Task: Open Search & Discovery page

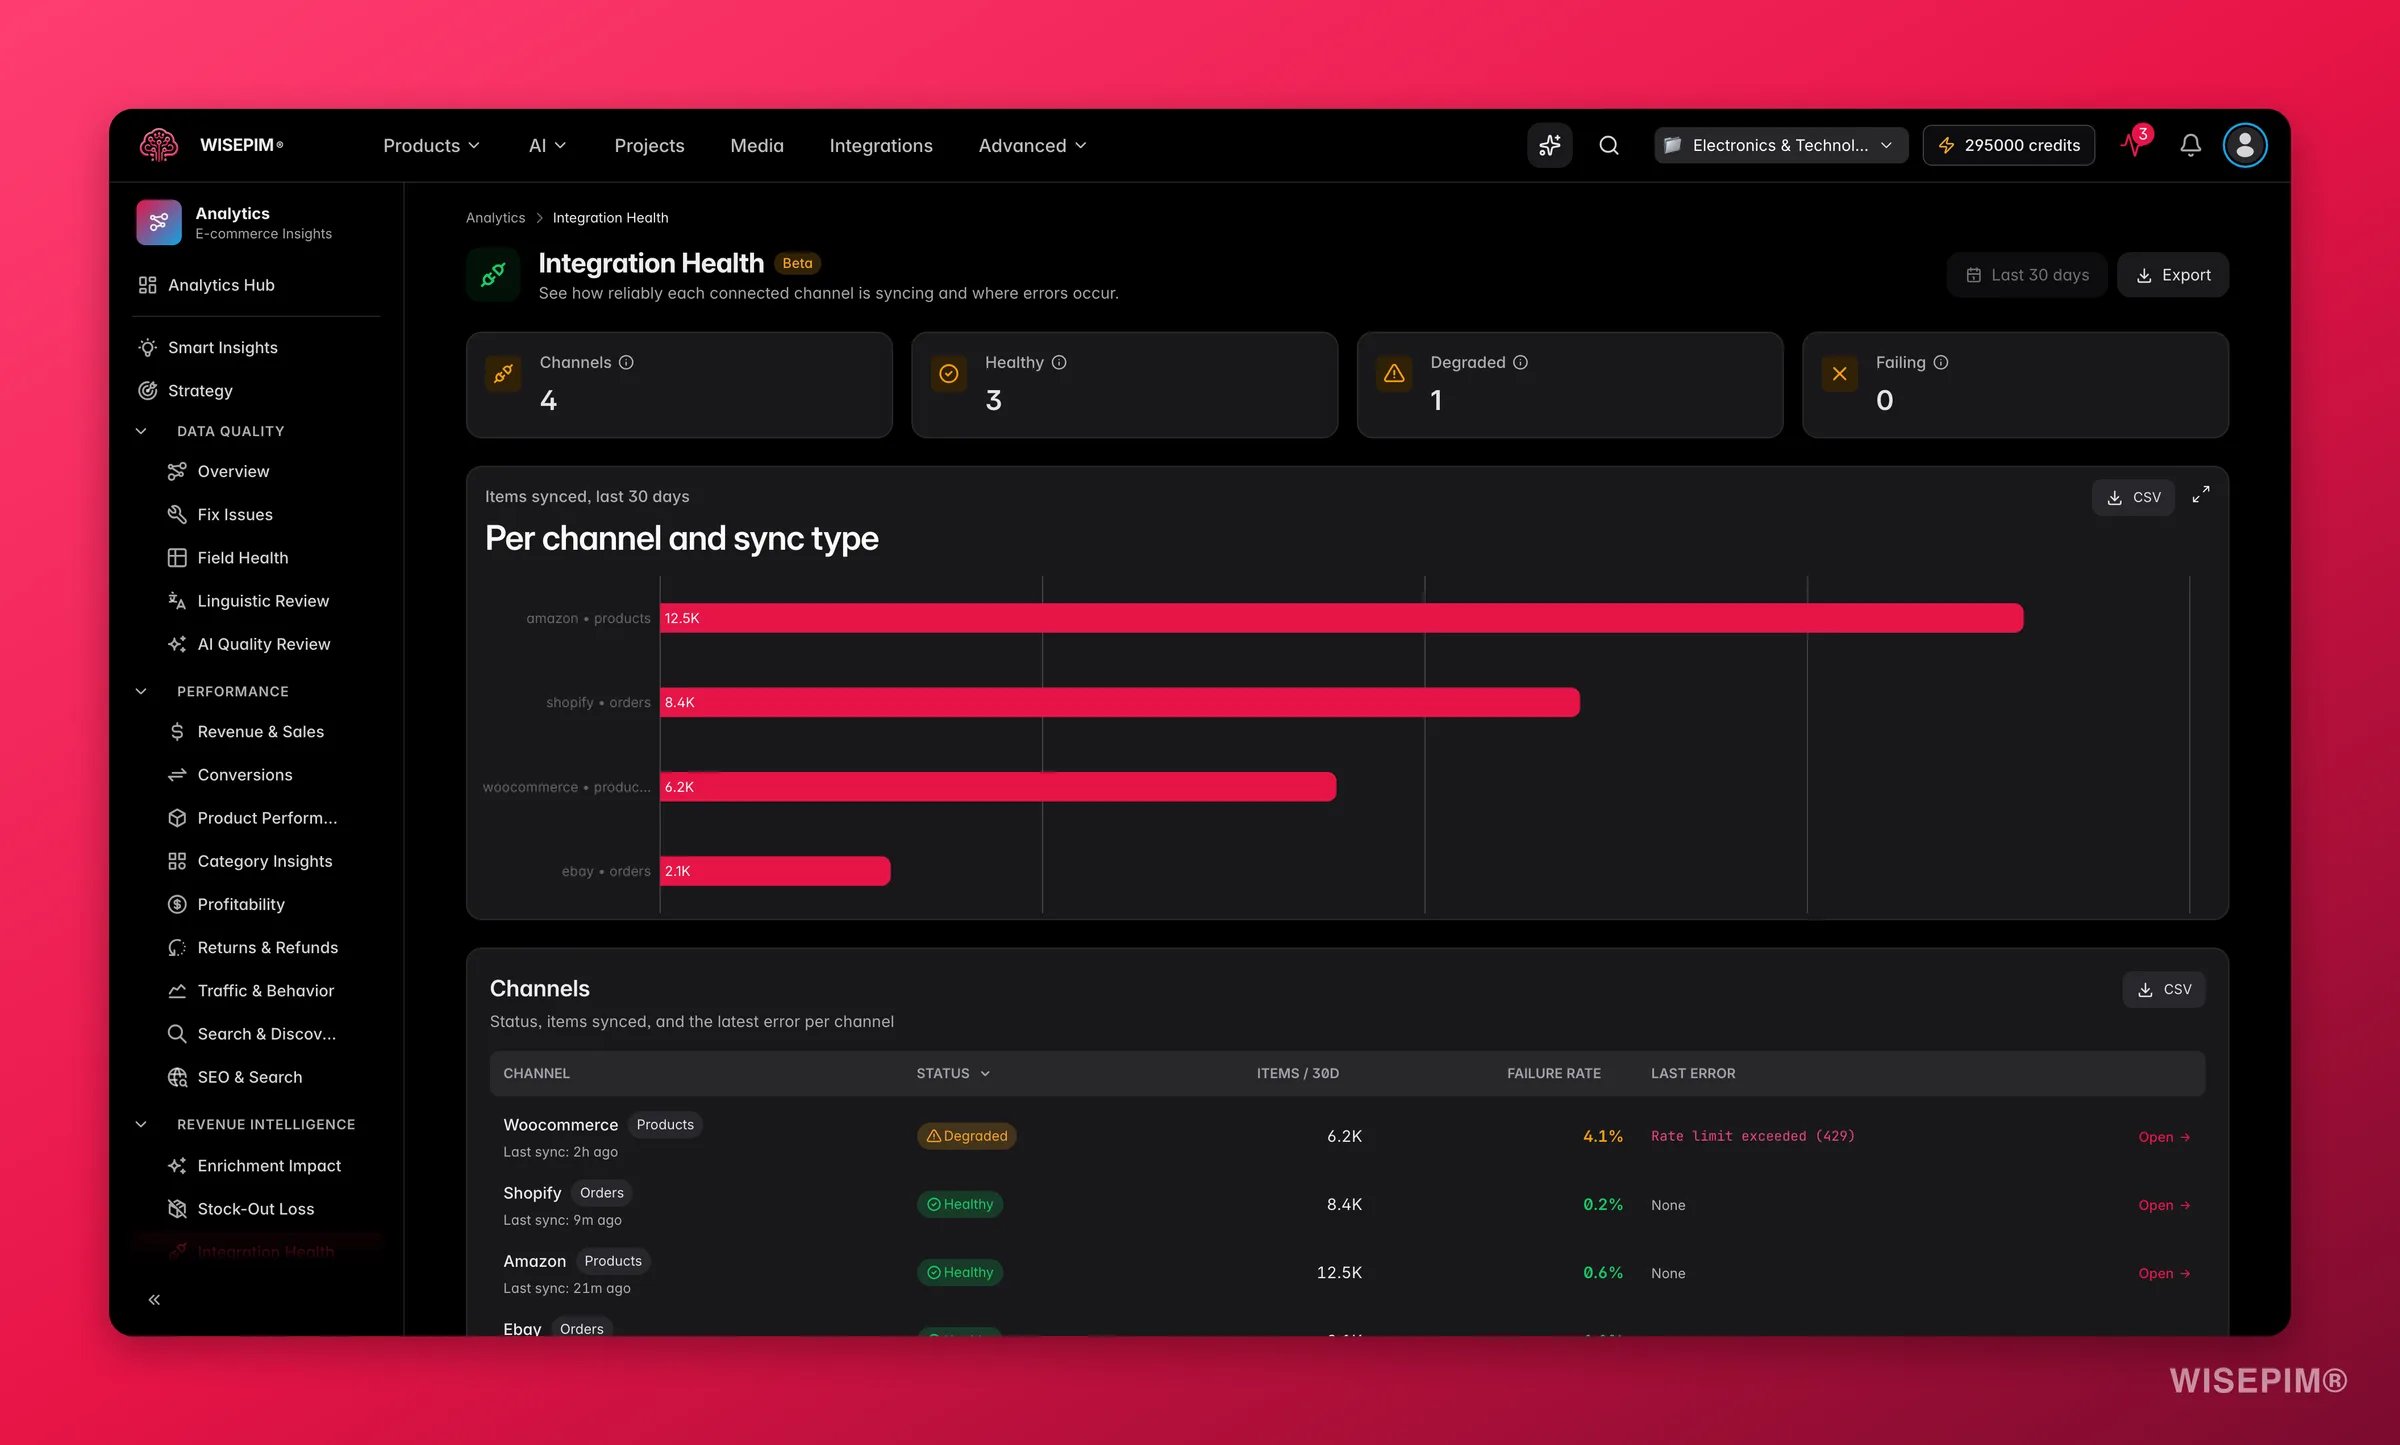Action: pyautogui.click(x=270, y=1033)
